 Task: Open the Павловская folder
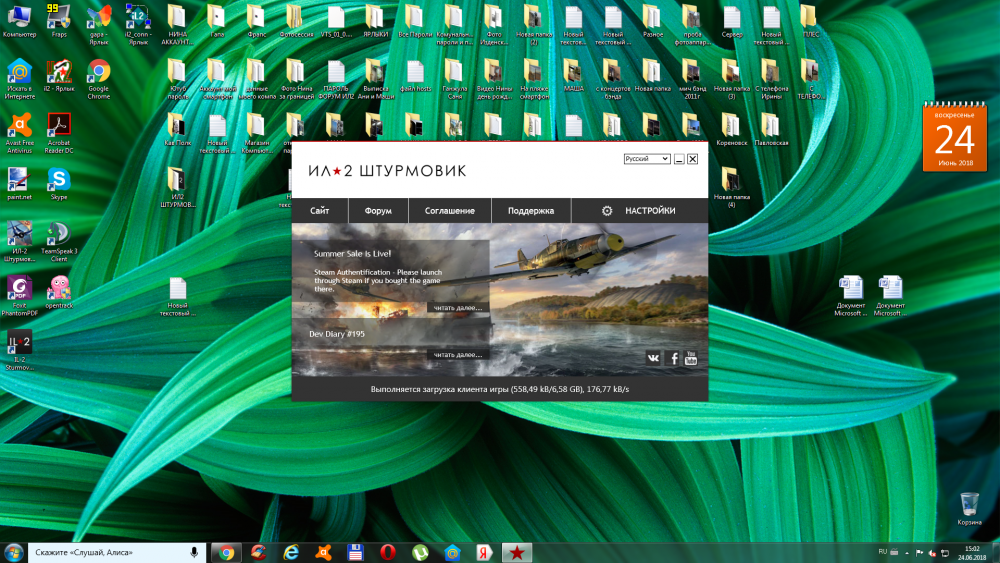pos(770,129)
